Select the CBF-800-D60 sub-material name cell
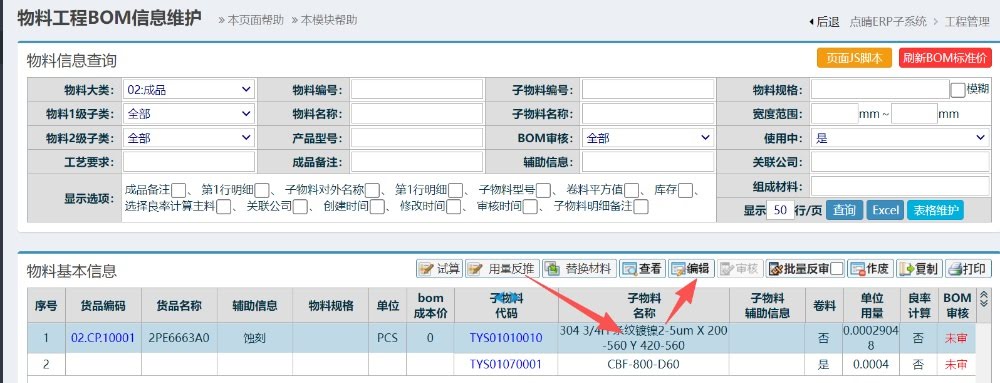This screenshot has width=1000, height=383. coord(643,365)
